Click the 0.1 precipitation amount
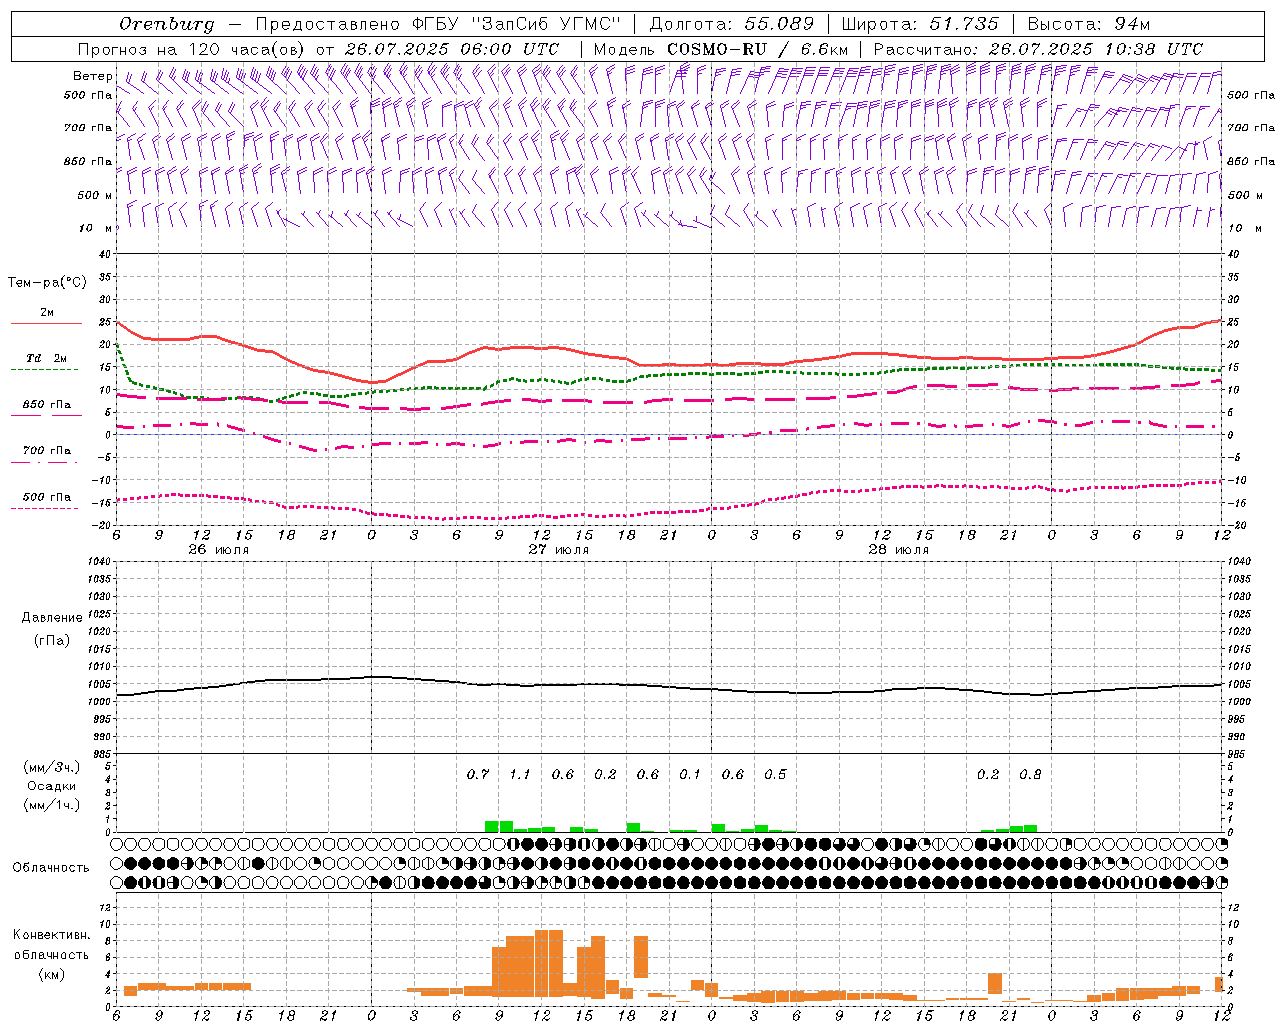 (690, 774)
